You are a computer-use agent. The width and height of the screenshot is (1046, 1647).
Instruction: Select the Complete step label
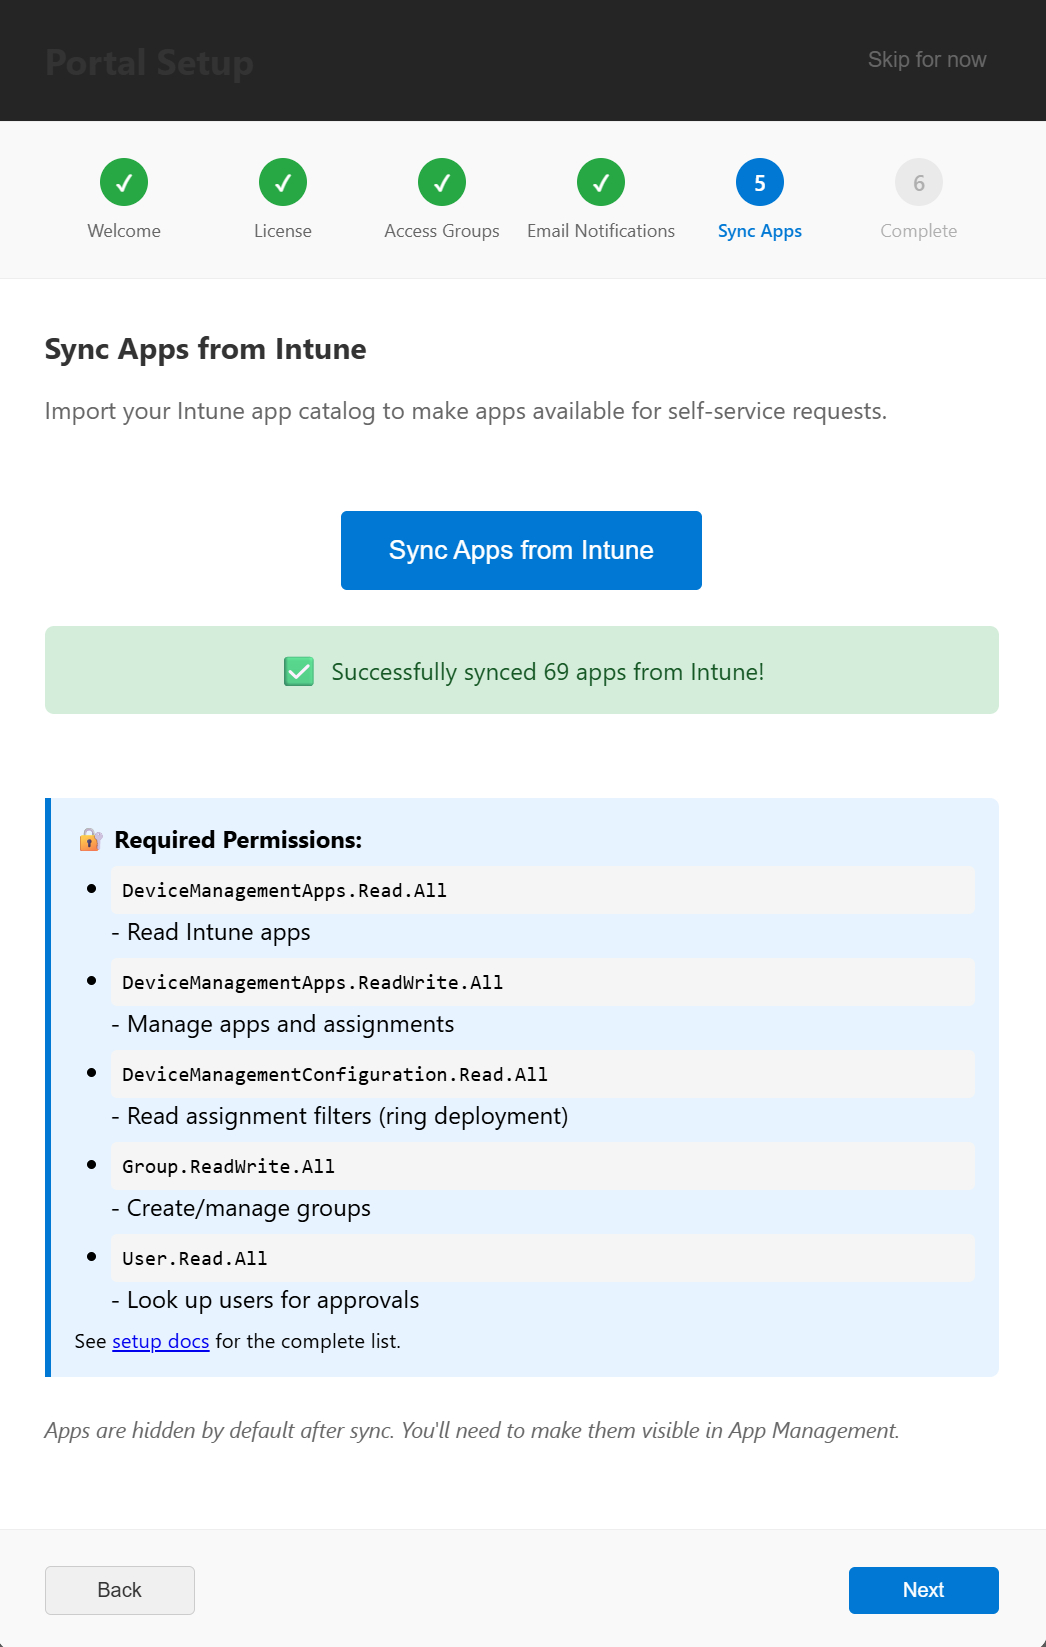click(919, 231)
